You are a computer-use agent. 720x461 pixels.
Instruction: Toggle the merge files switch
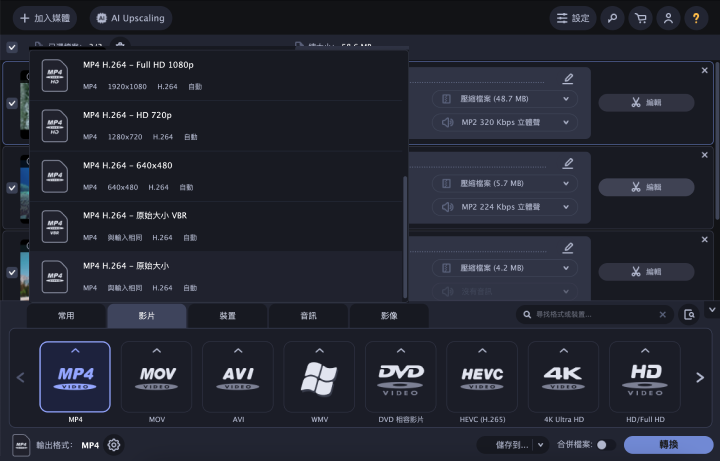[x=606, y=444]
